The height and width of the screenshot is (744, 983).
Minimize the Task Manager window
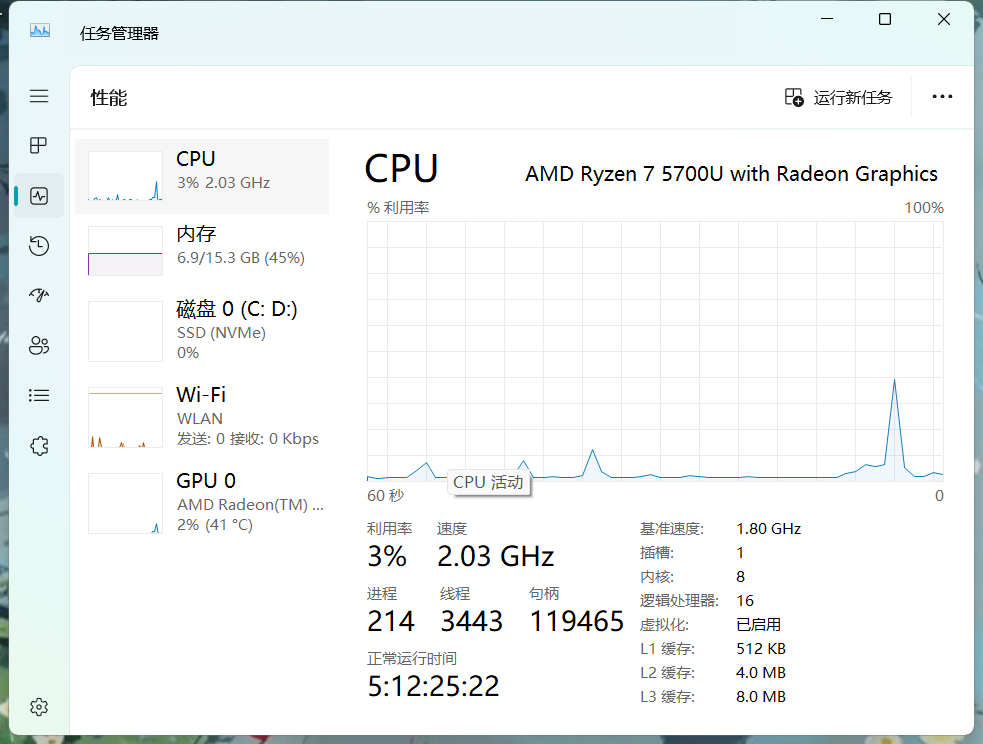[827, 19]
